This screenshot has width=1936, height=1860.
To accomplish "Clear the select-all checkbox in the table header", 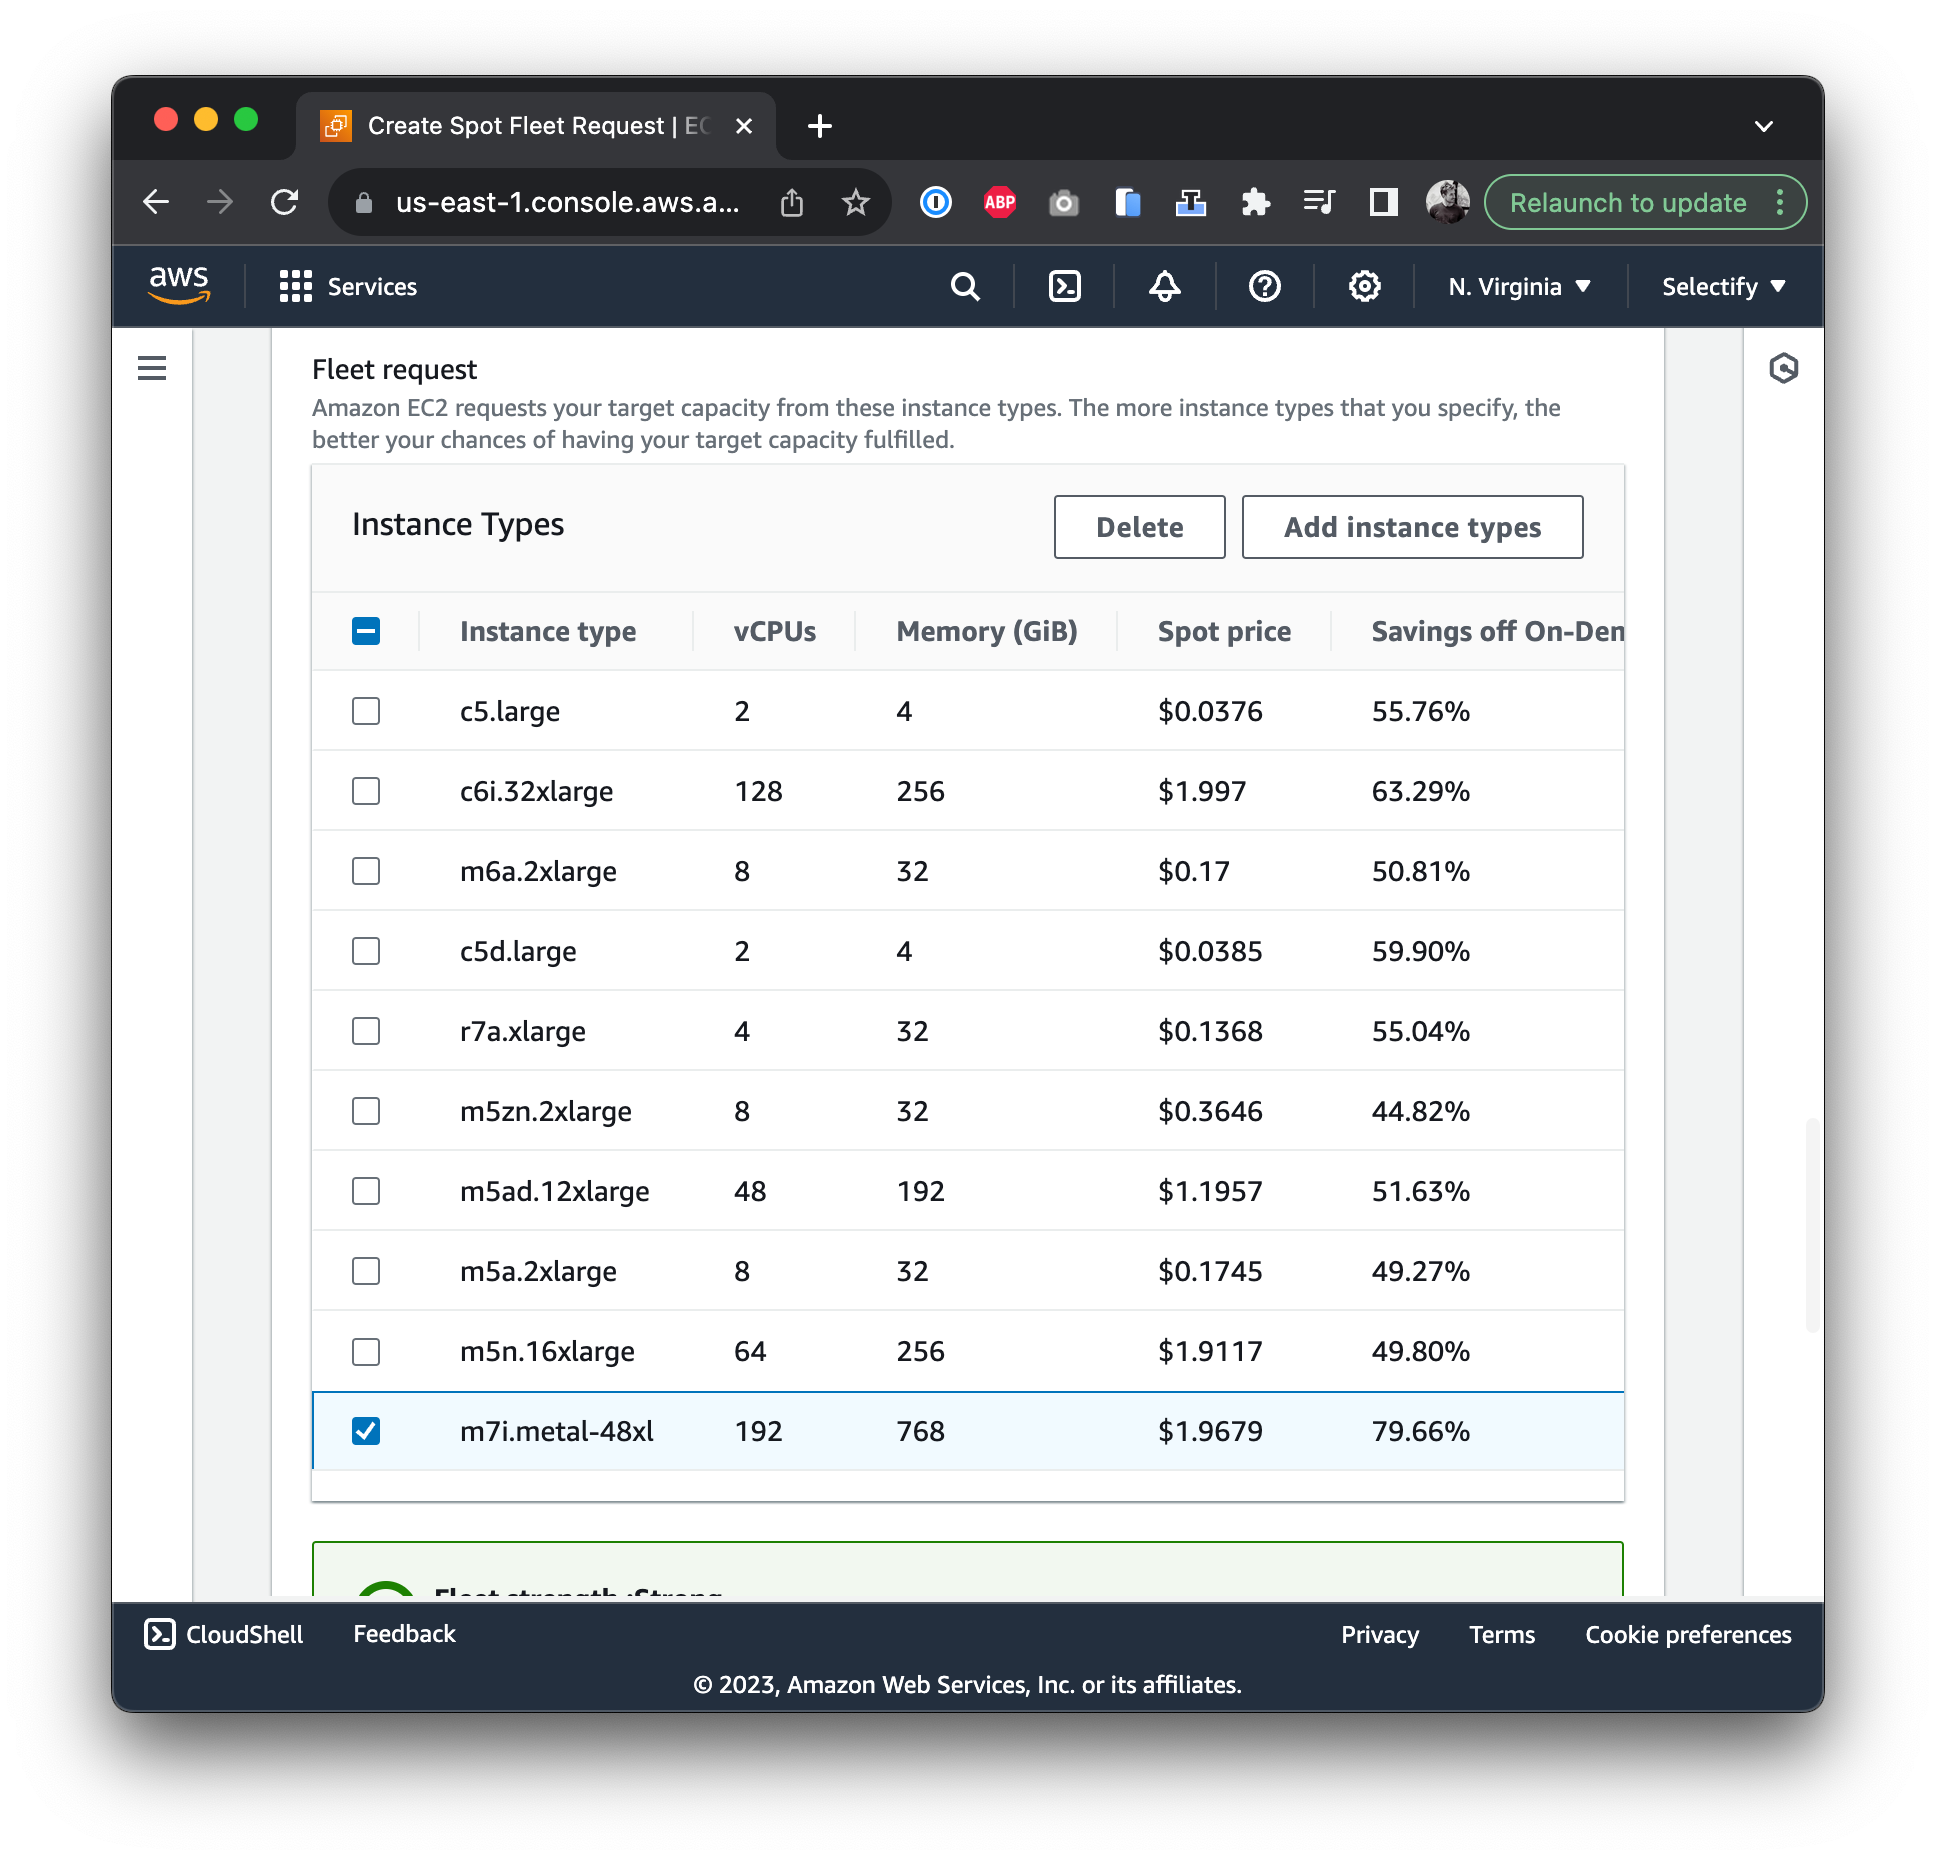I will coord(366,631).
